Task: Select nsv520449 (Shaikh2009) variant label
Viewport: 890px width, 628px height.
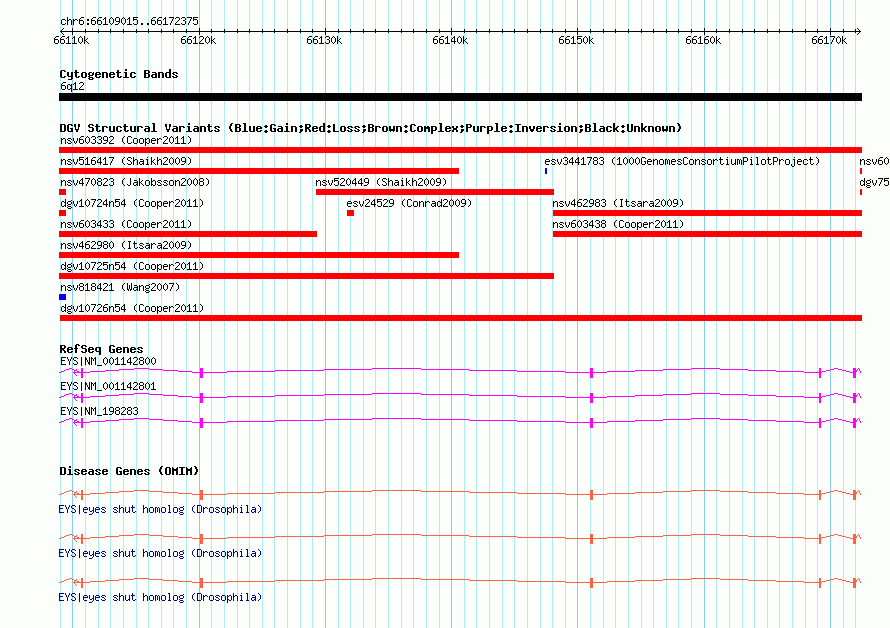Action: [381, 182]
